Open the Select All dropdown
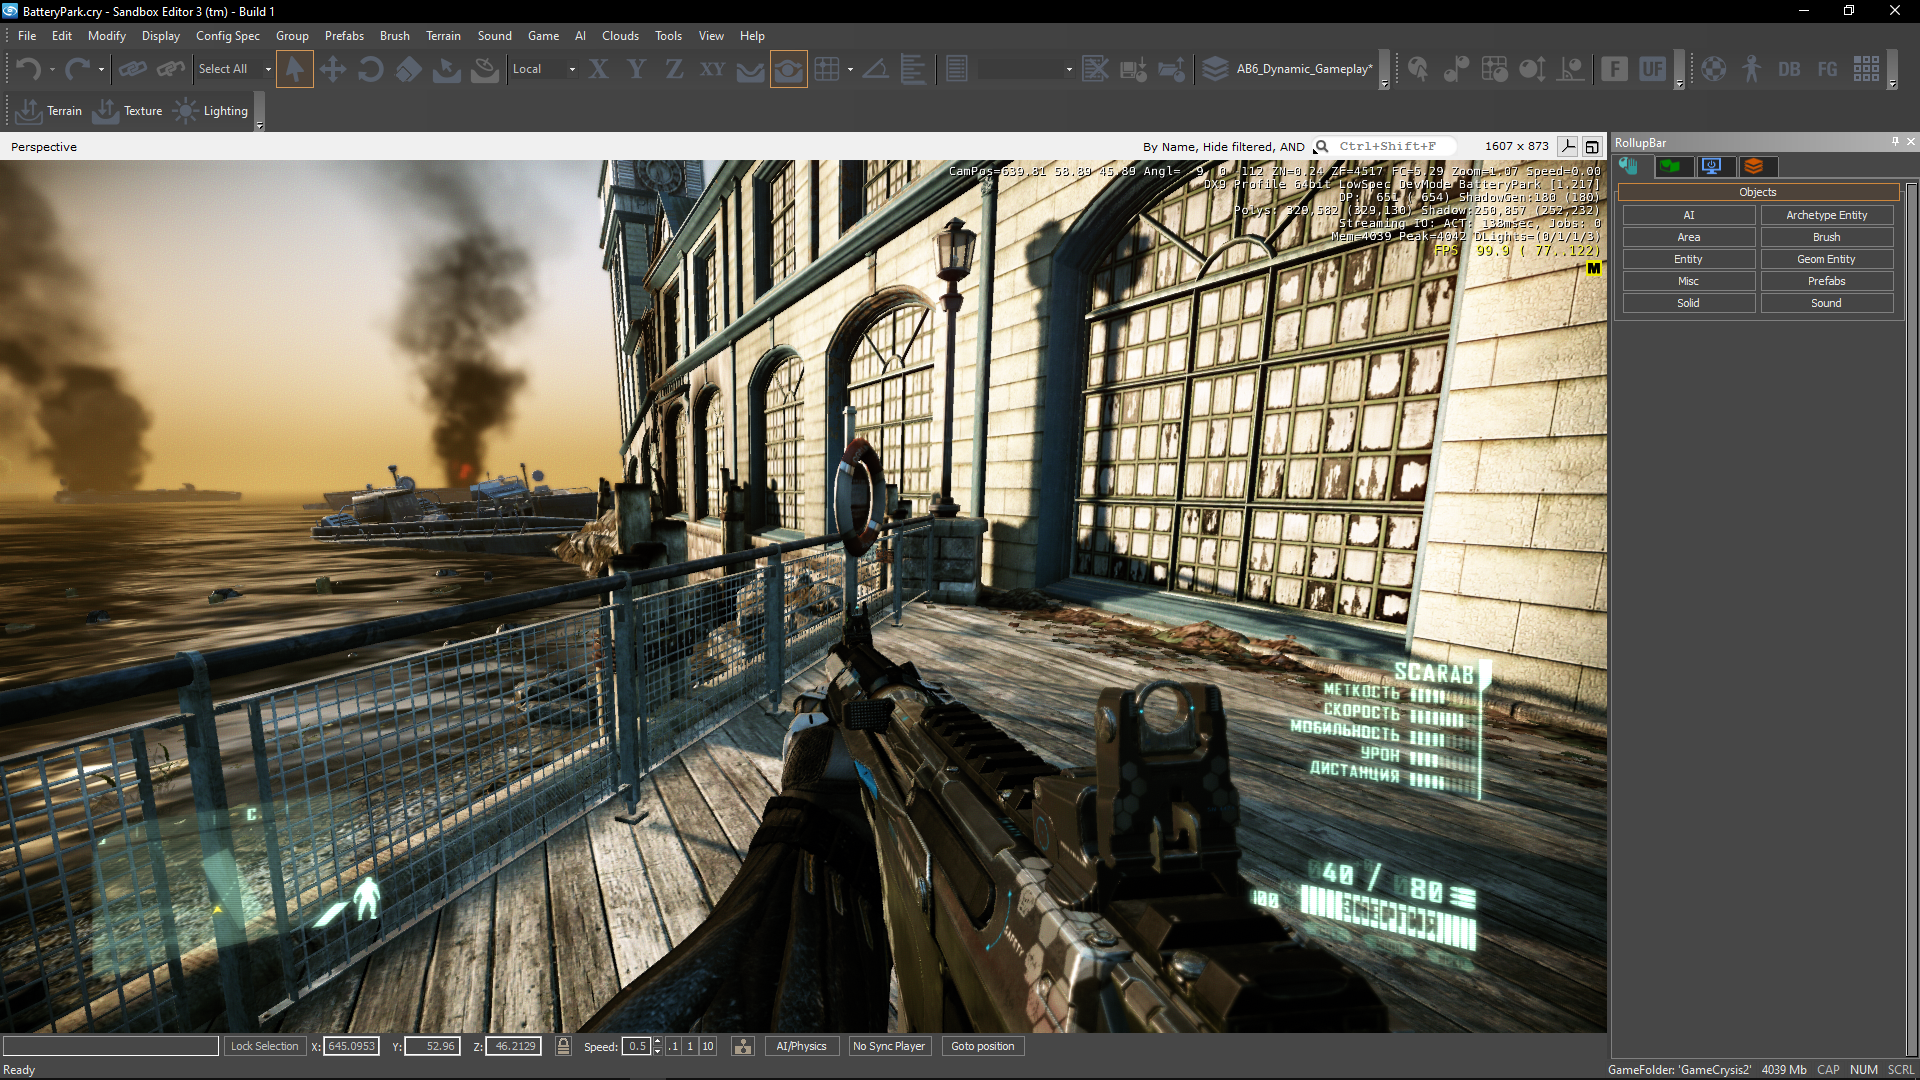The image size is (1920, 1080). 268,69
